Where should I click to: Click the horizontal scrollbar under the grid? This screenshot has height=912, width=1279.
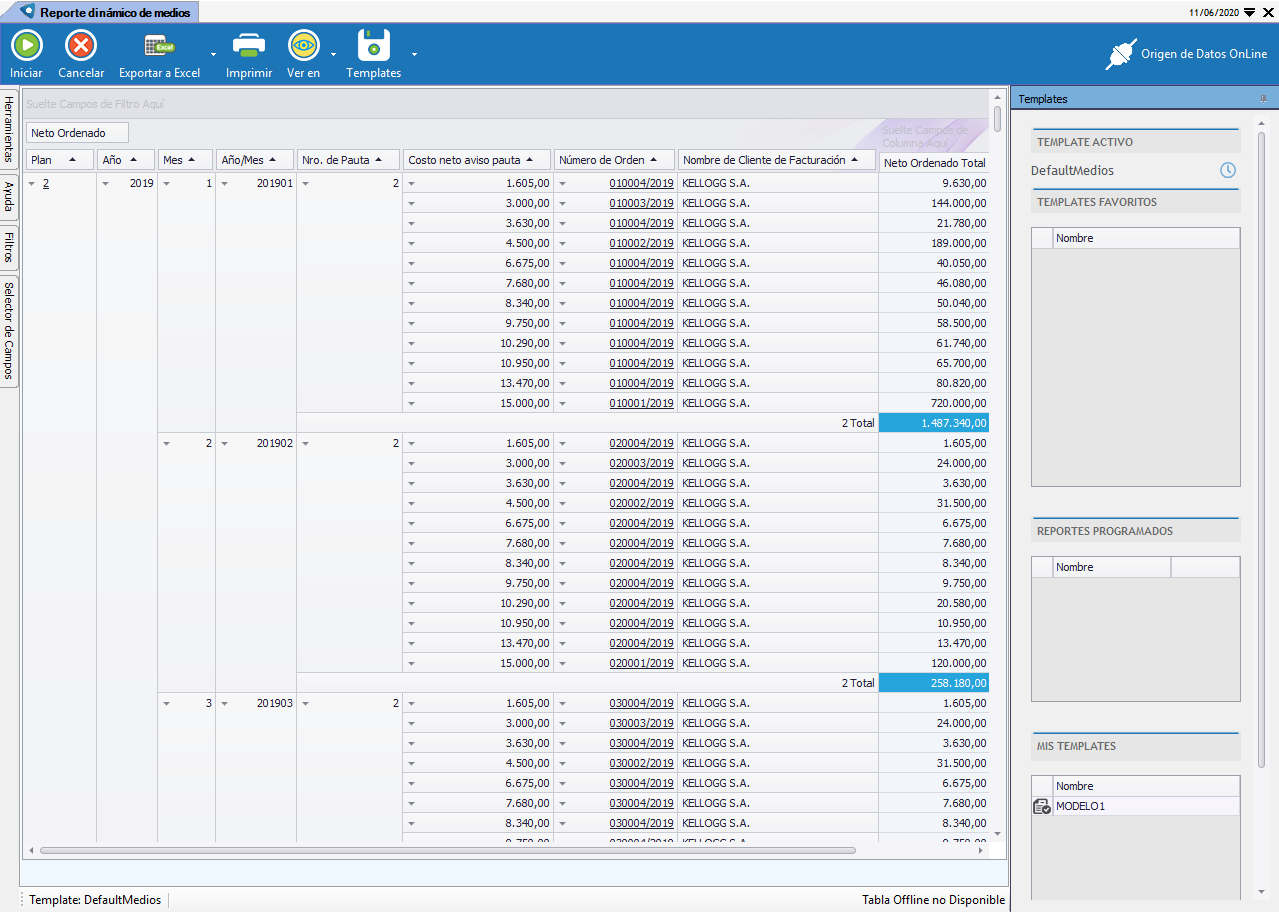[447, 850]
